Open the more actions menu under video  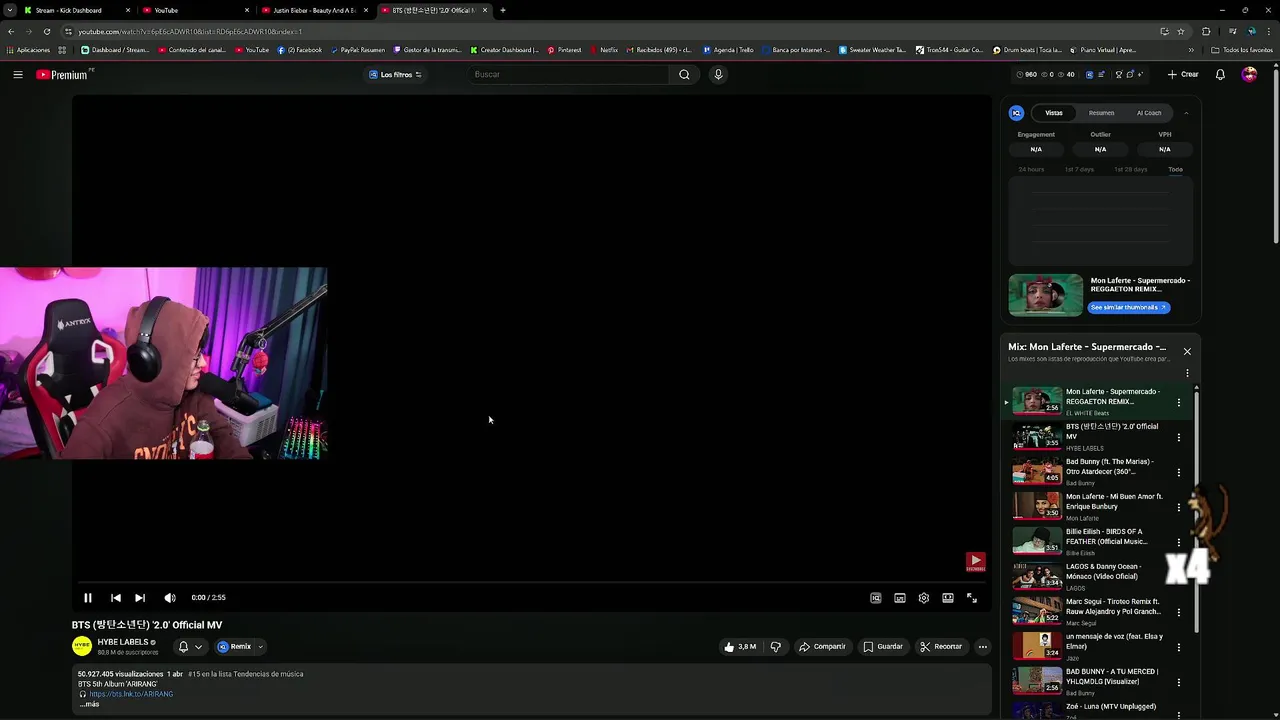click(x=982, y=647)
